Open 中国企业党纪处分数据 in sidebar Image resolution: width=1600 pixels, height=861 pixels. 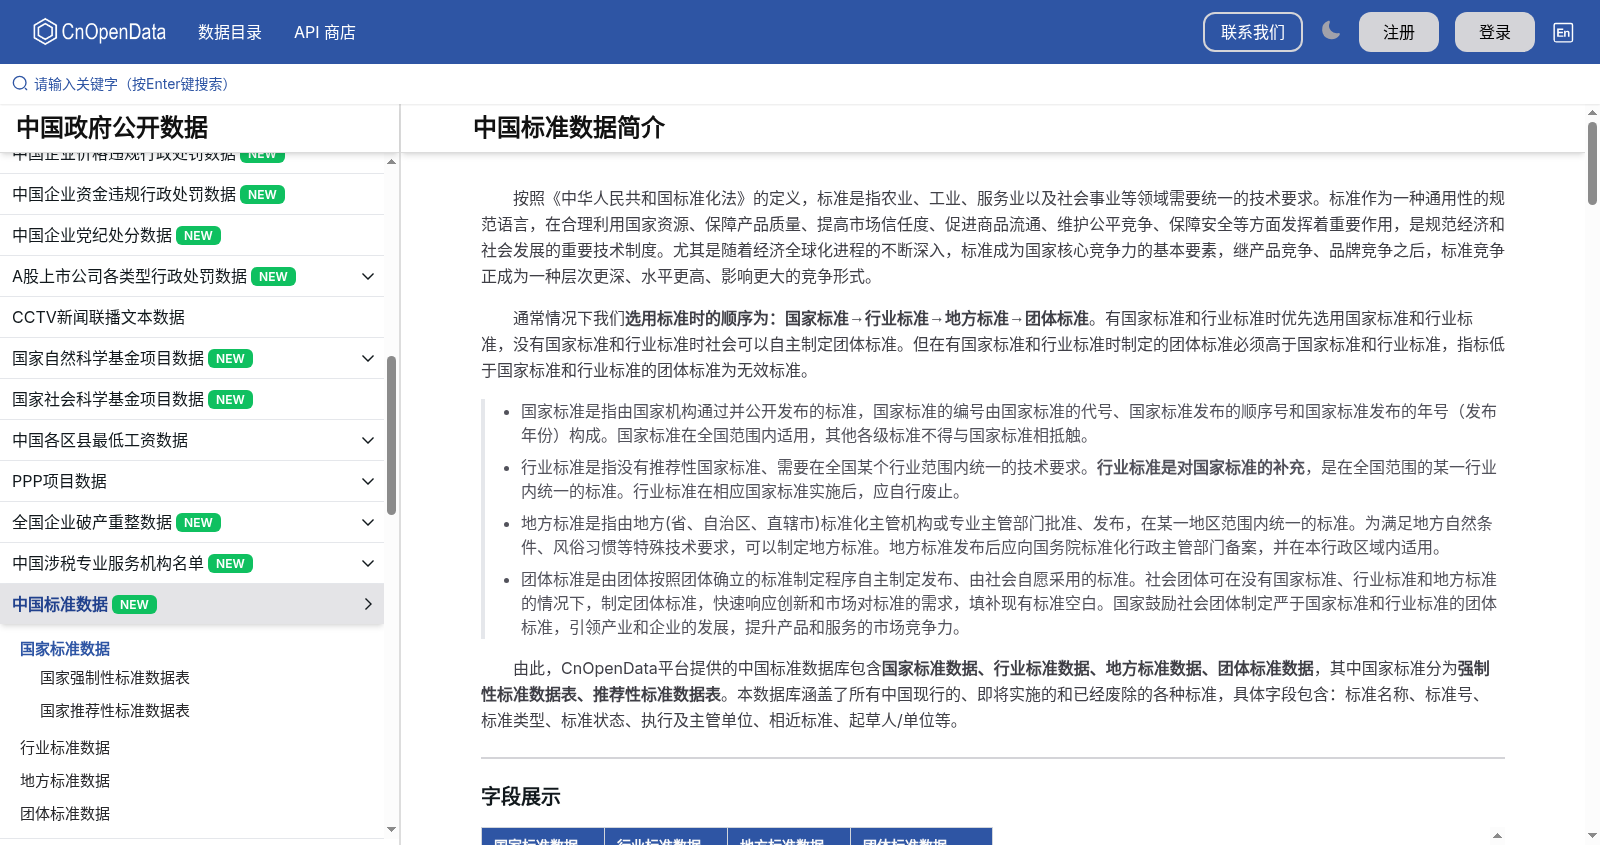pos(192,235)
